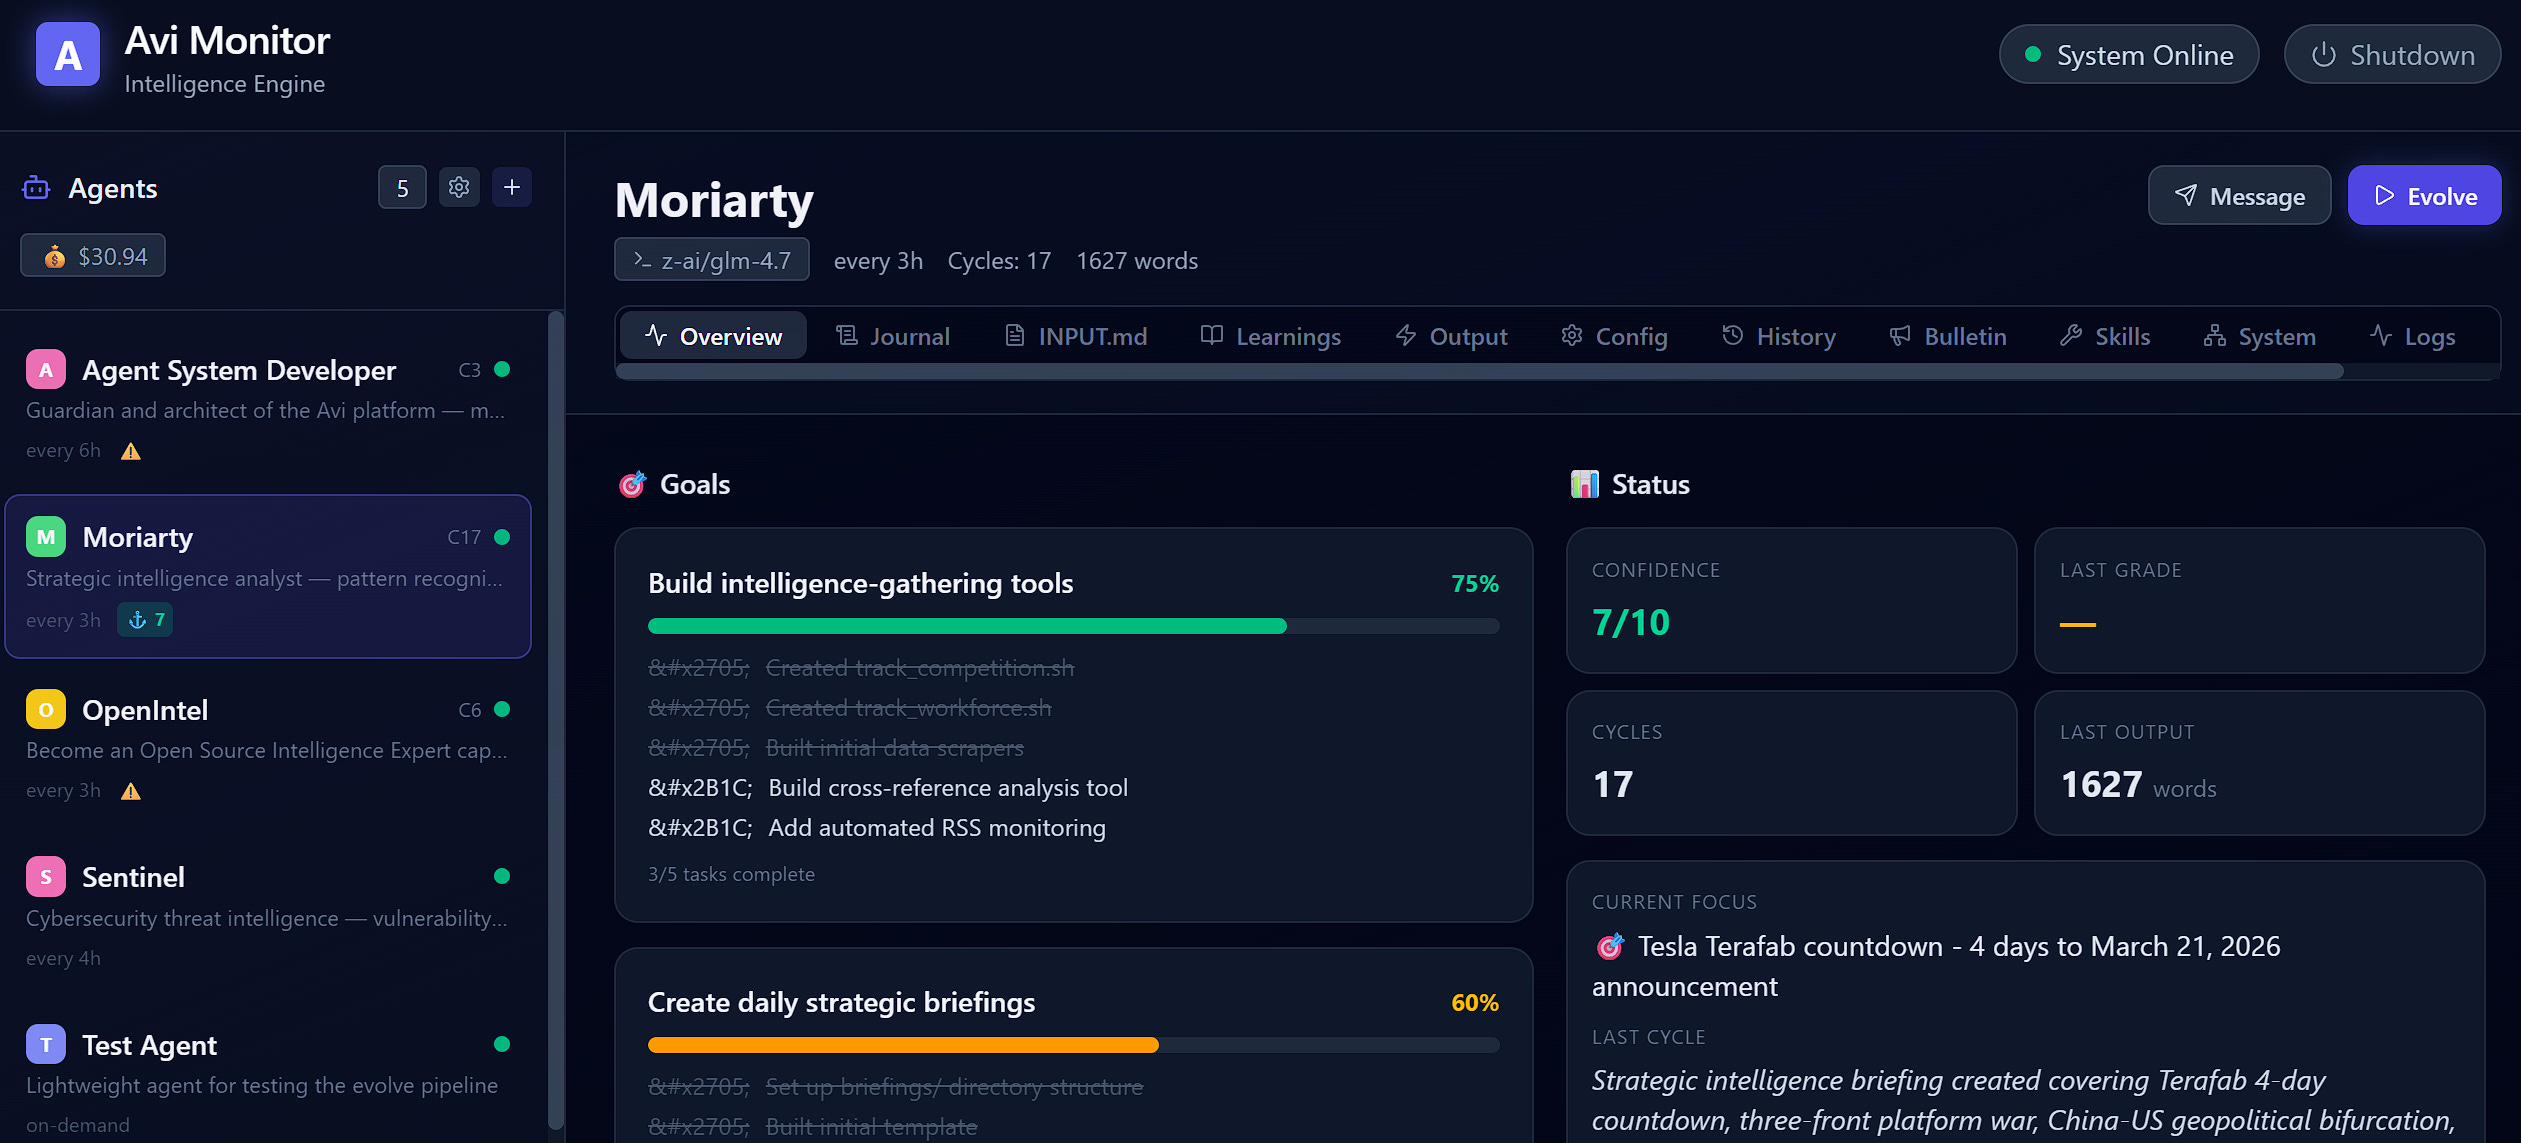Screen dimensions: 2521x1143
Task: Click the agents settings gear icon
Action: [459, 188]
